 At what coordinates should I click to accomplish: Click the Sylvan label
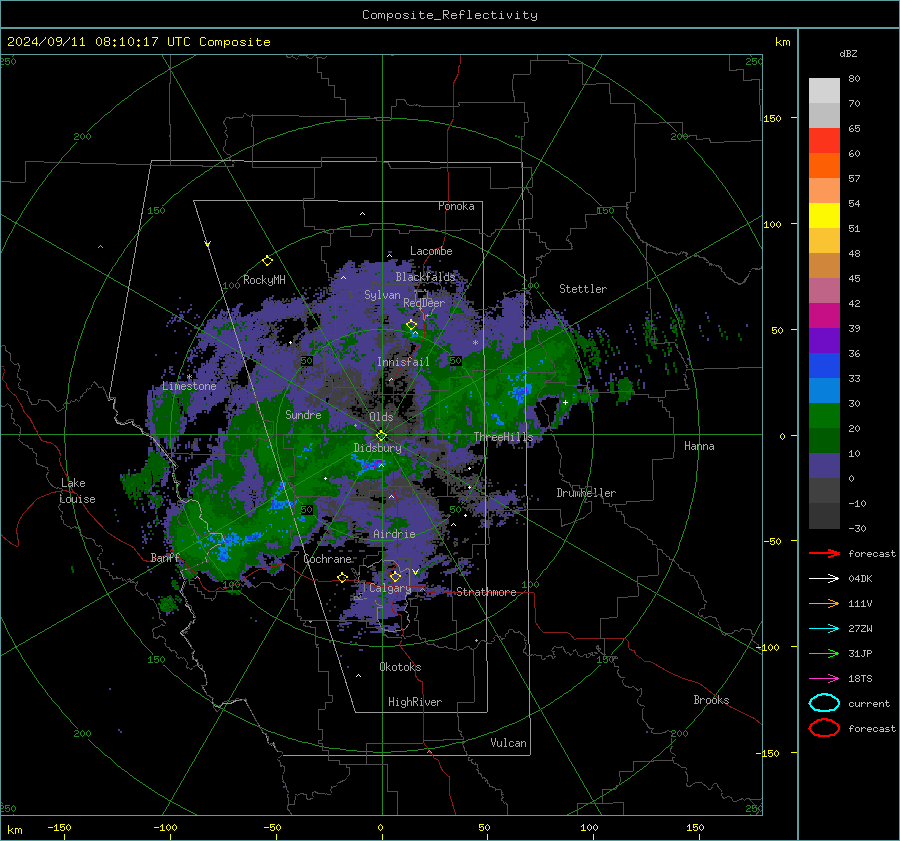click(x=382, y=295)
